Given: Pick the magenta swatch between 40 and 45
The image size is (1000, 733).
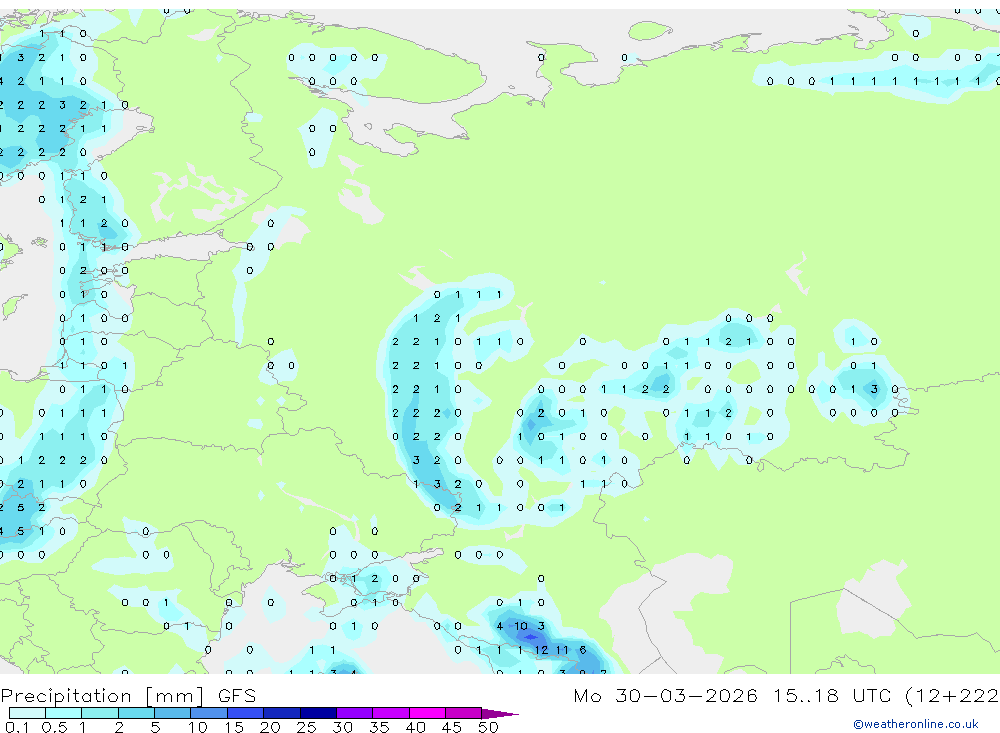Looking at the screenshot, I should pos(427,713).
